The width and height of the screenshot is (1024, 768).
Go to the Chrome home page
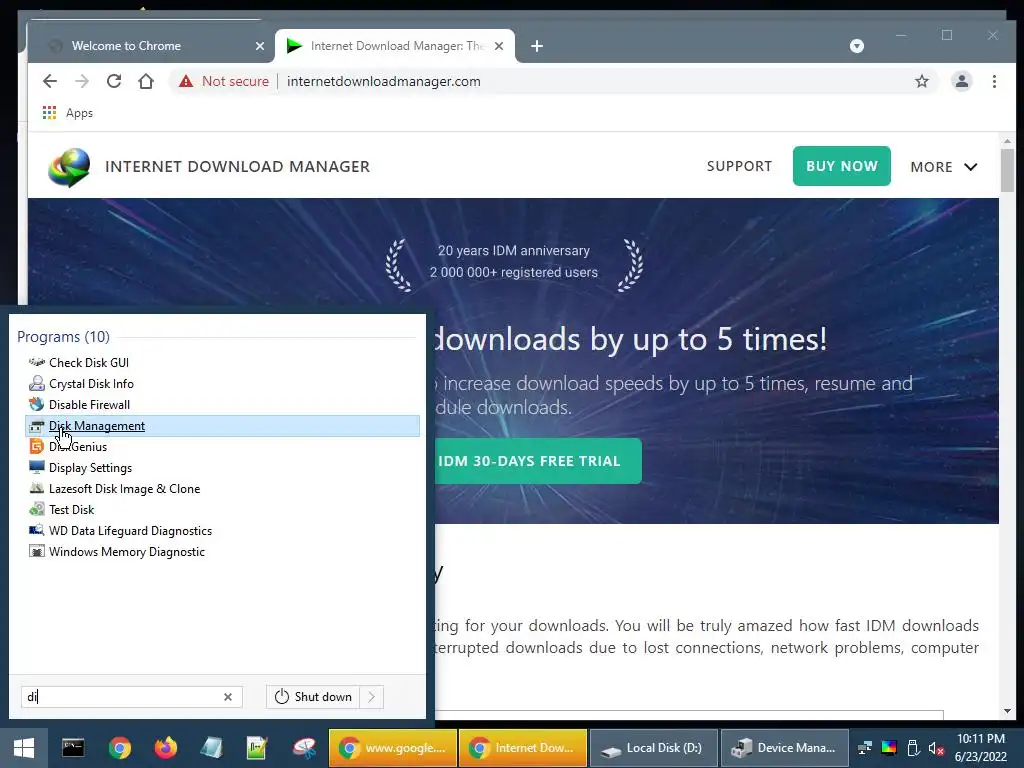point(146,81)
